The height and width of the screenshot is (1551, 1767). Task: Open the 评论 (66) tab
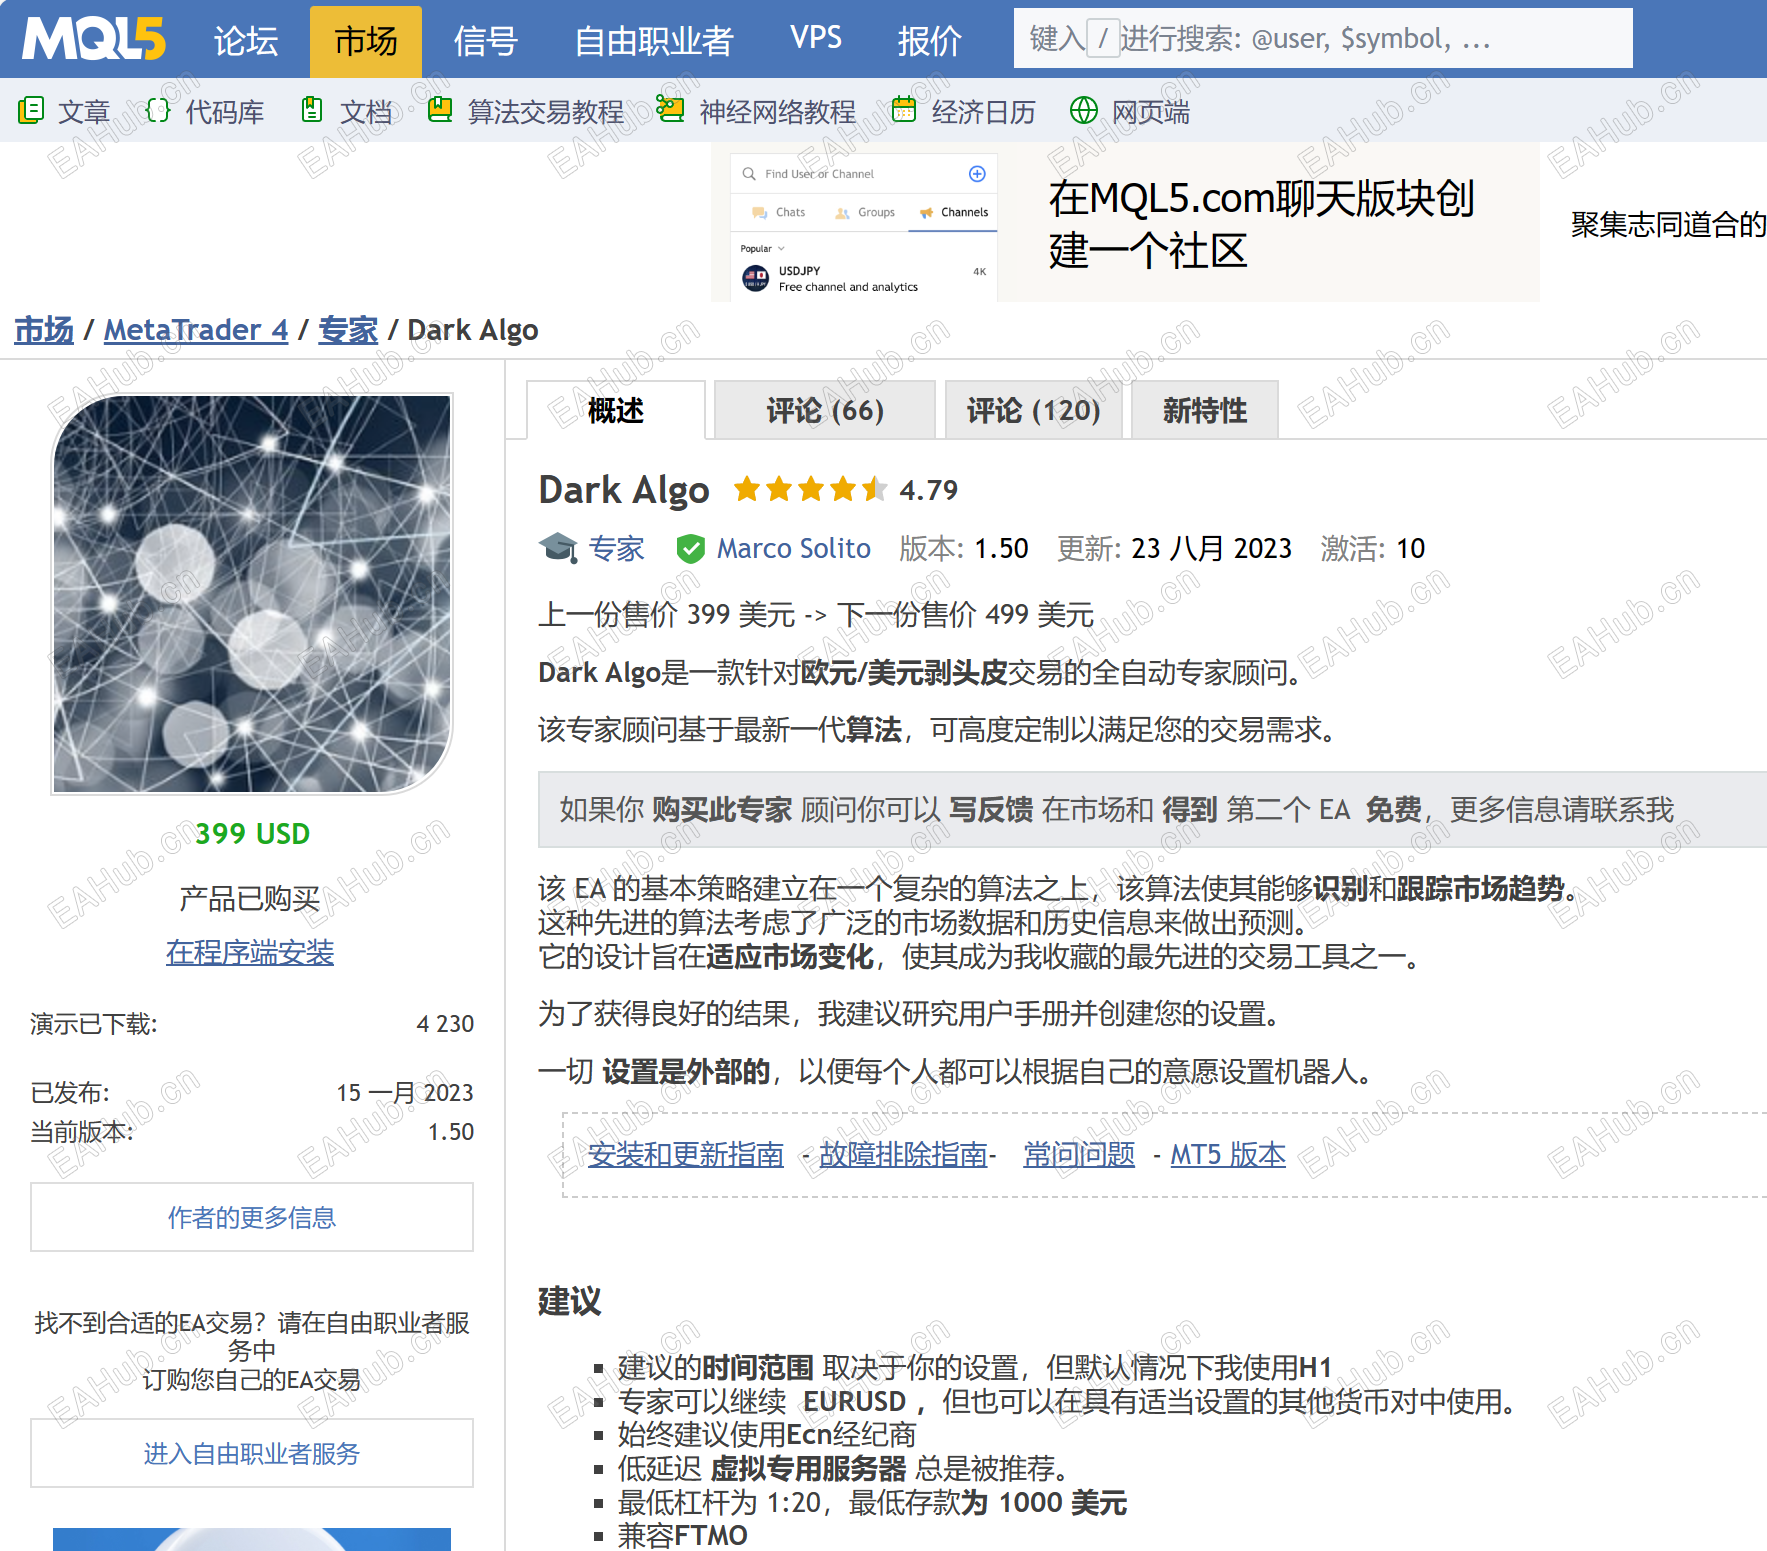coord(825,410)
